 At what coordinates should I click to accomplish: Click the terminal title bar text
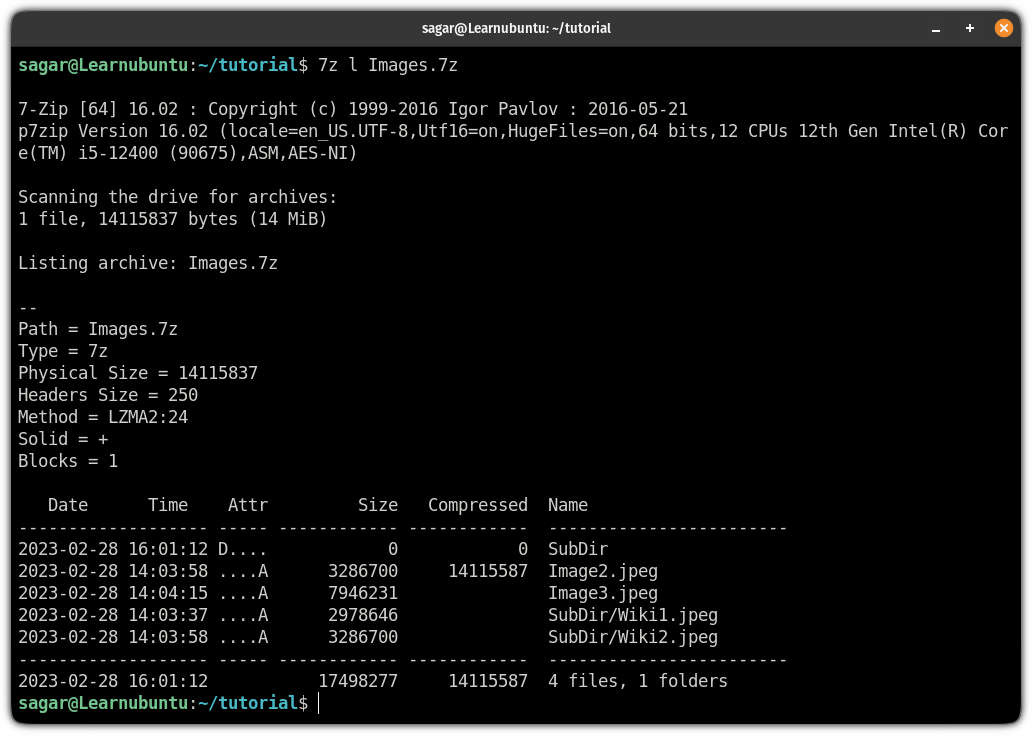[516, 28]
